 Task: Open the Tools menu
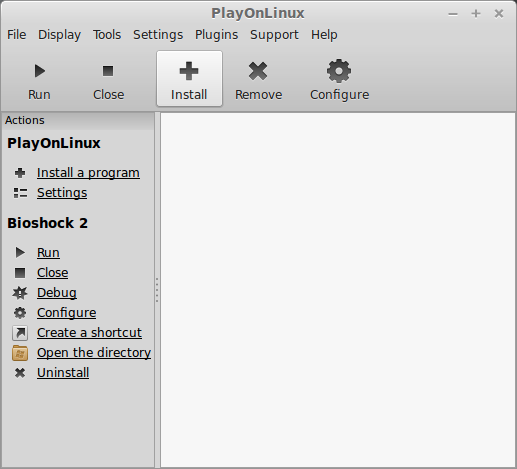(107, 35)
